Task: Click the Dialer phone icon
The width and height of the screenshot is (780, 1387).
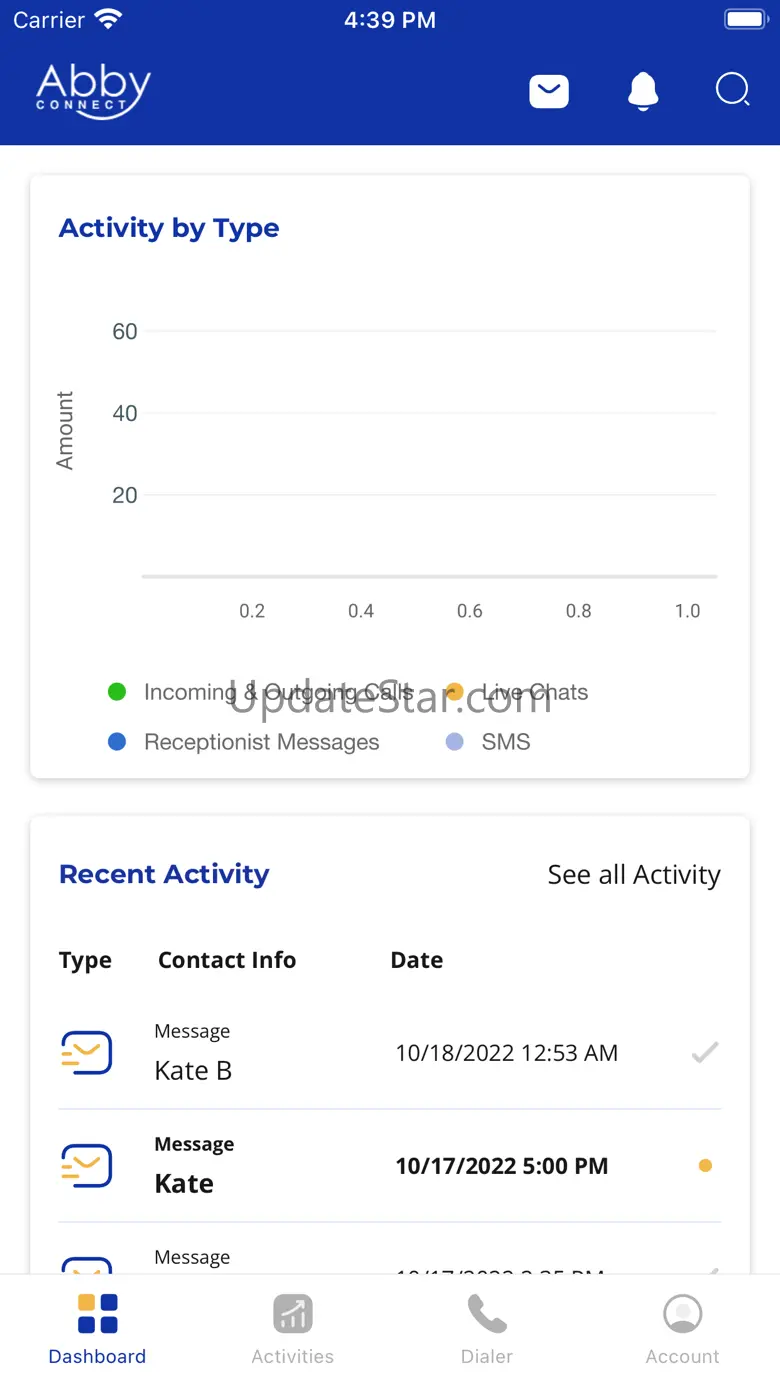Action: point(487,1314)
